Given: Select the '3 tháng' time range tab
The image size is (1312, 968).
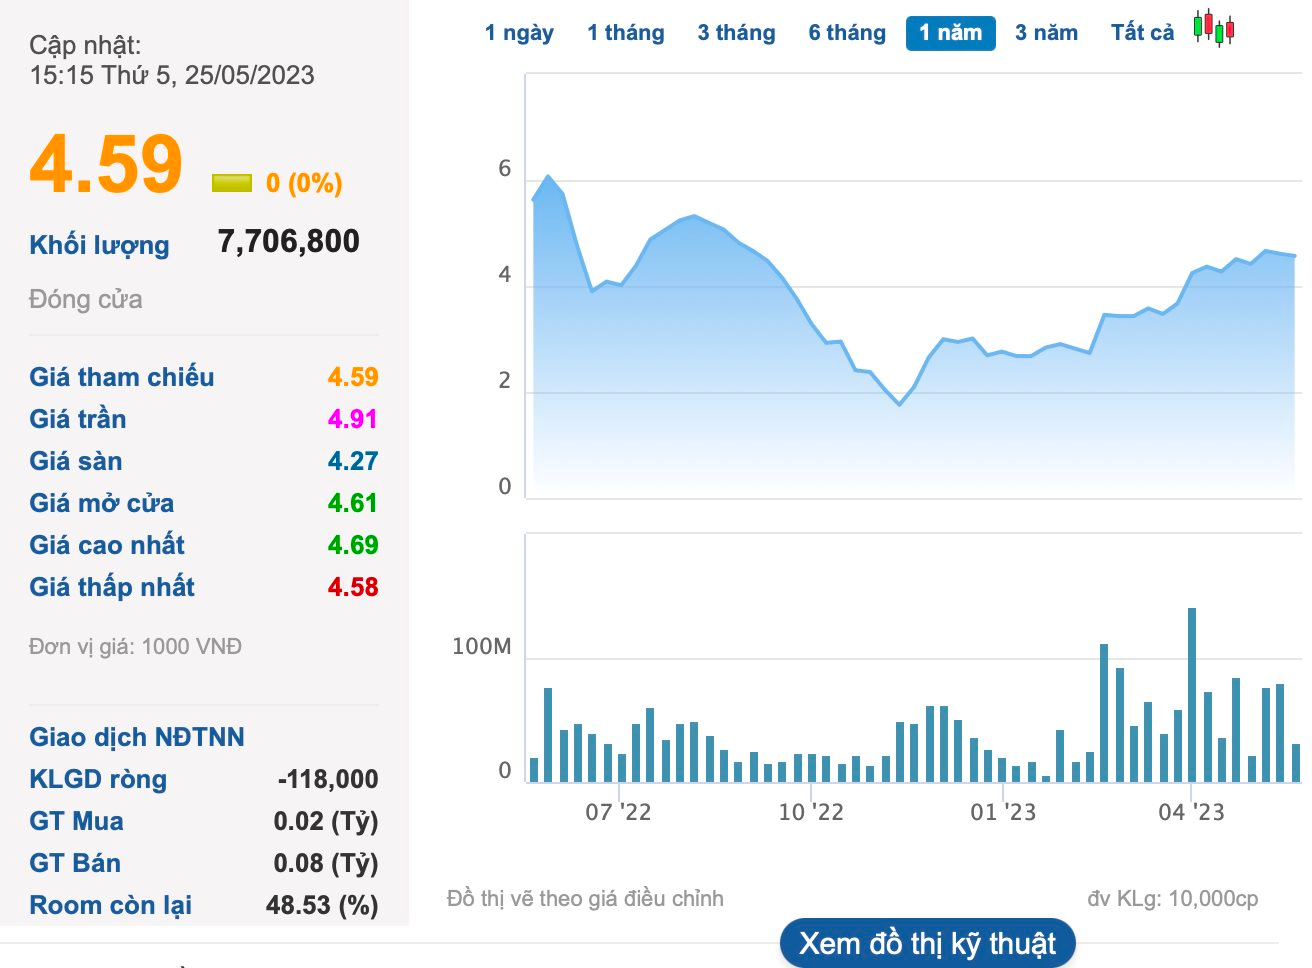Looking at the screenshot, I should point(736,33).
